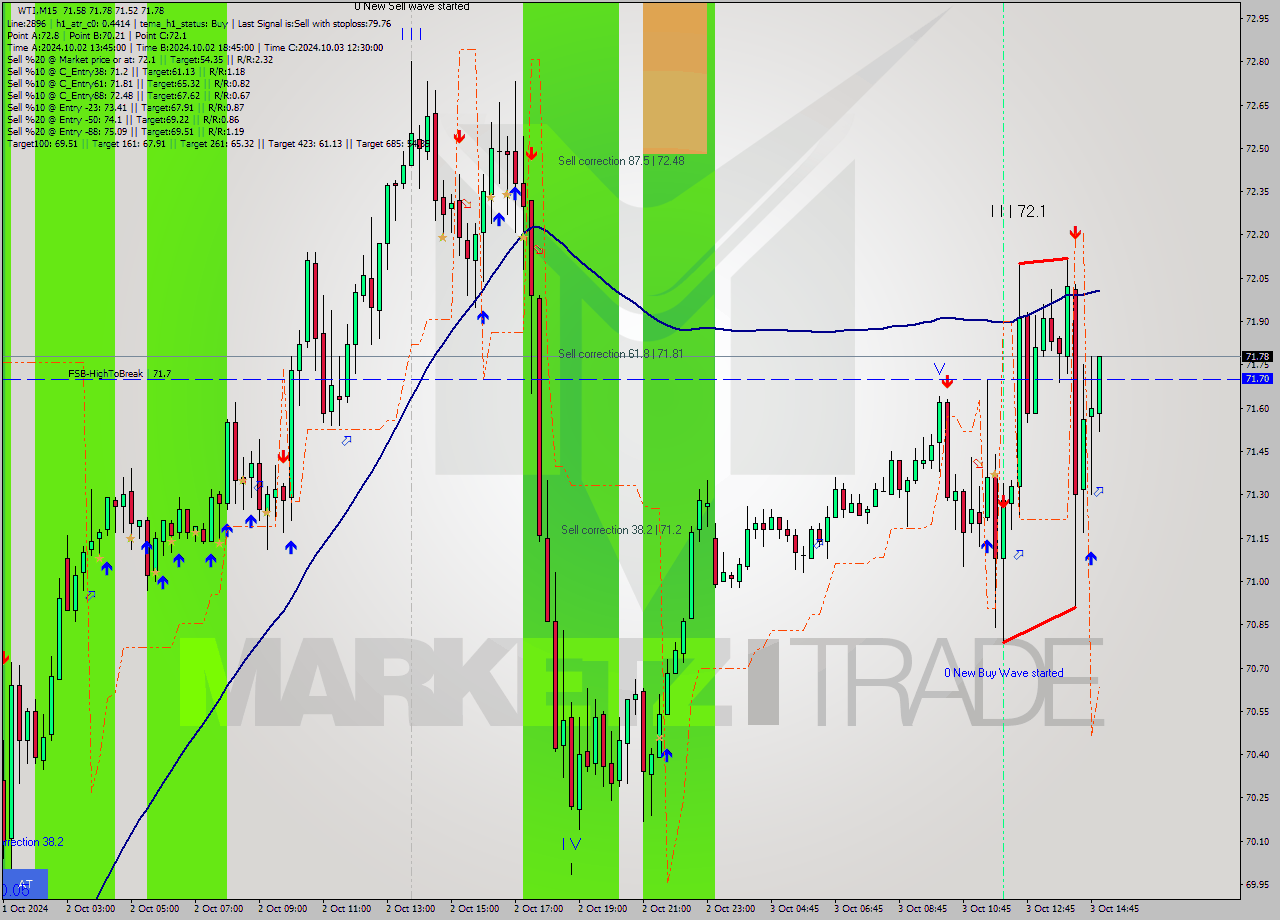Click the '2 Oct 17:00' time axis label
Image resolution: width=1280 pixels, height=920 pixels.
coord(538,909)
